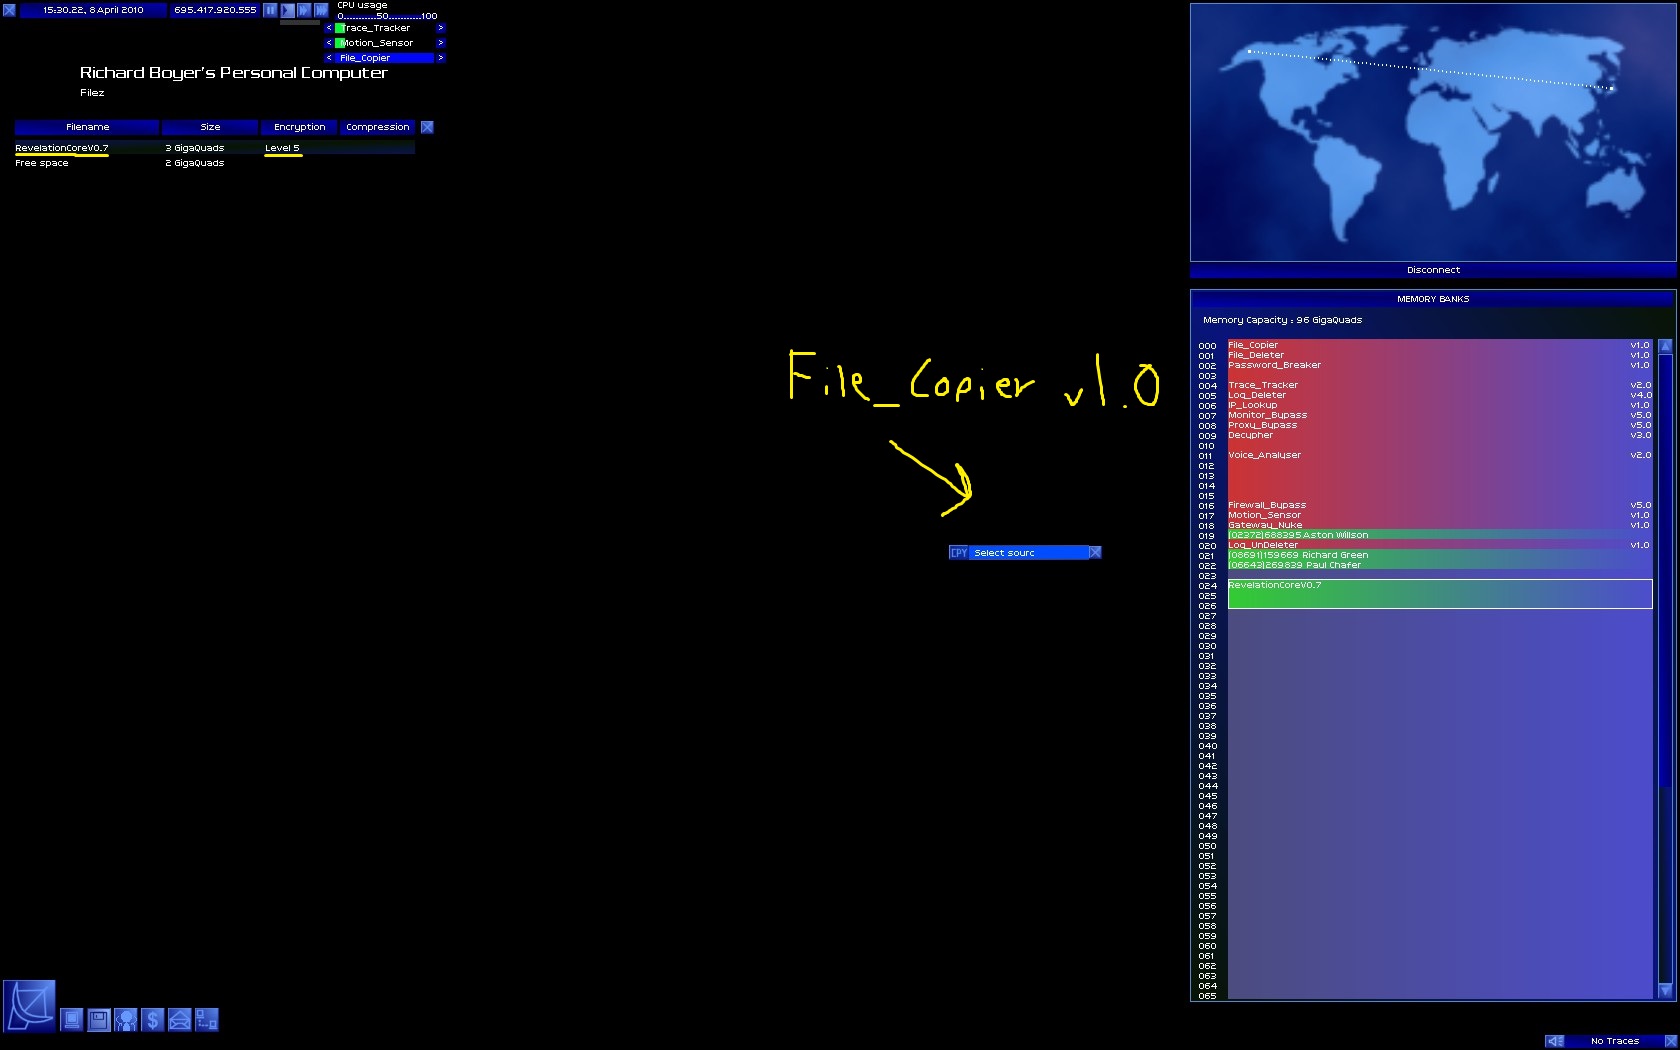
Task: Increase CPU priority of Trace_Tracker task
Action: 440,28
